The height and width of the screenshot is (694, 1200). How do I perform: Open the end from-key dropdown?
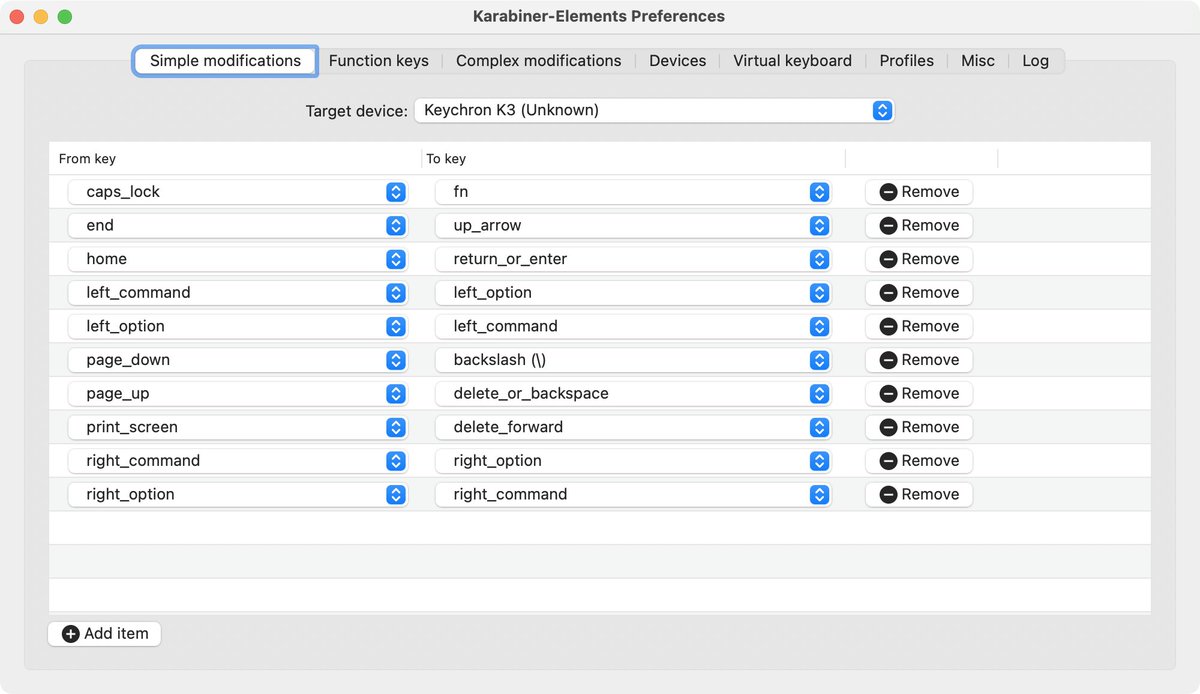pos(238,225)
